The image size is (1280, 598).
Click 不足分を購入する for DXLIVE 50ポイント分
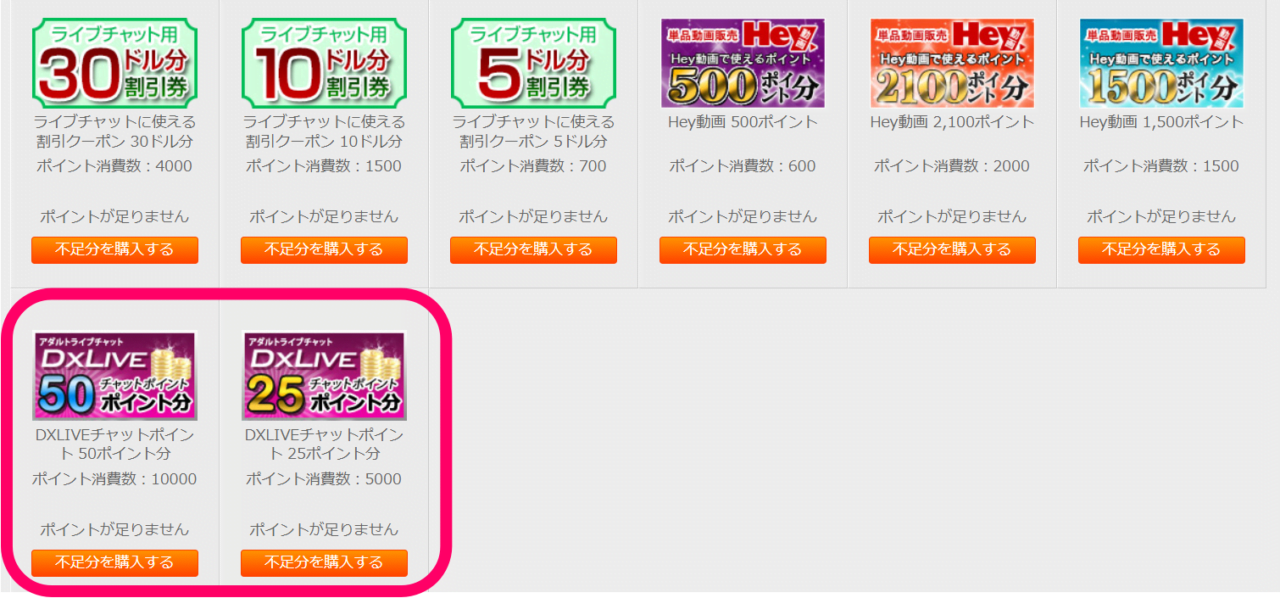115,563
